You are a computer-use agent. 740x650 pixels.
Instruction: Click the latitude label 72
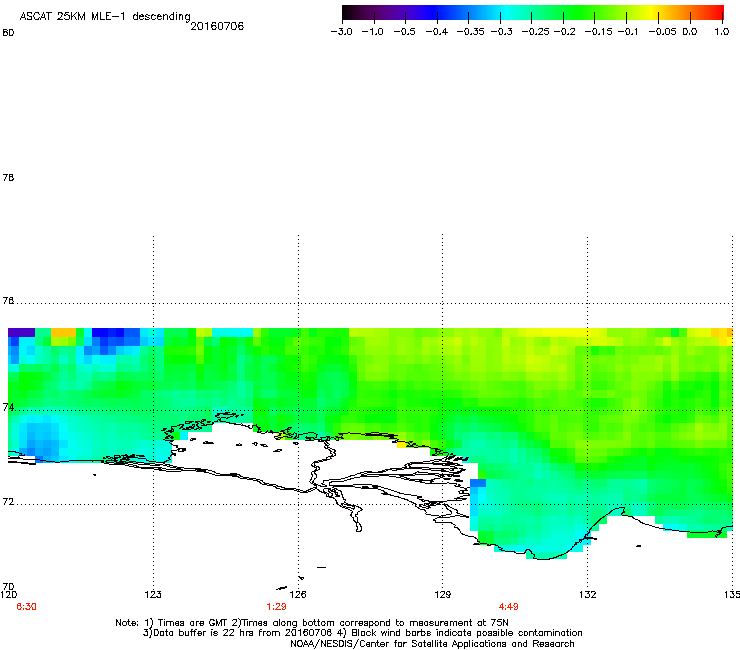click(8, 501)
